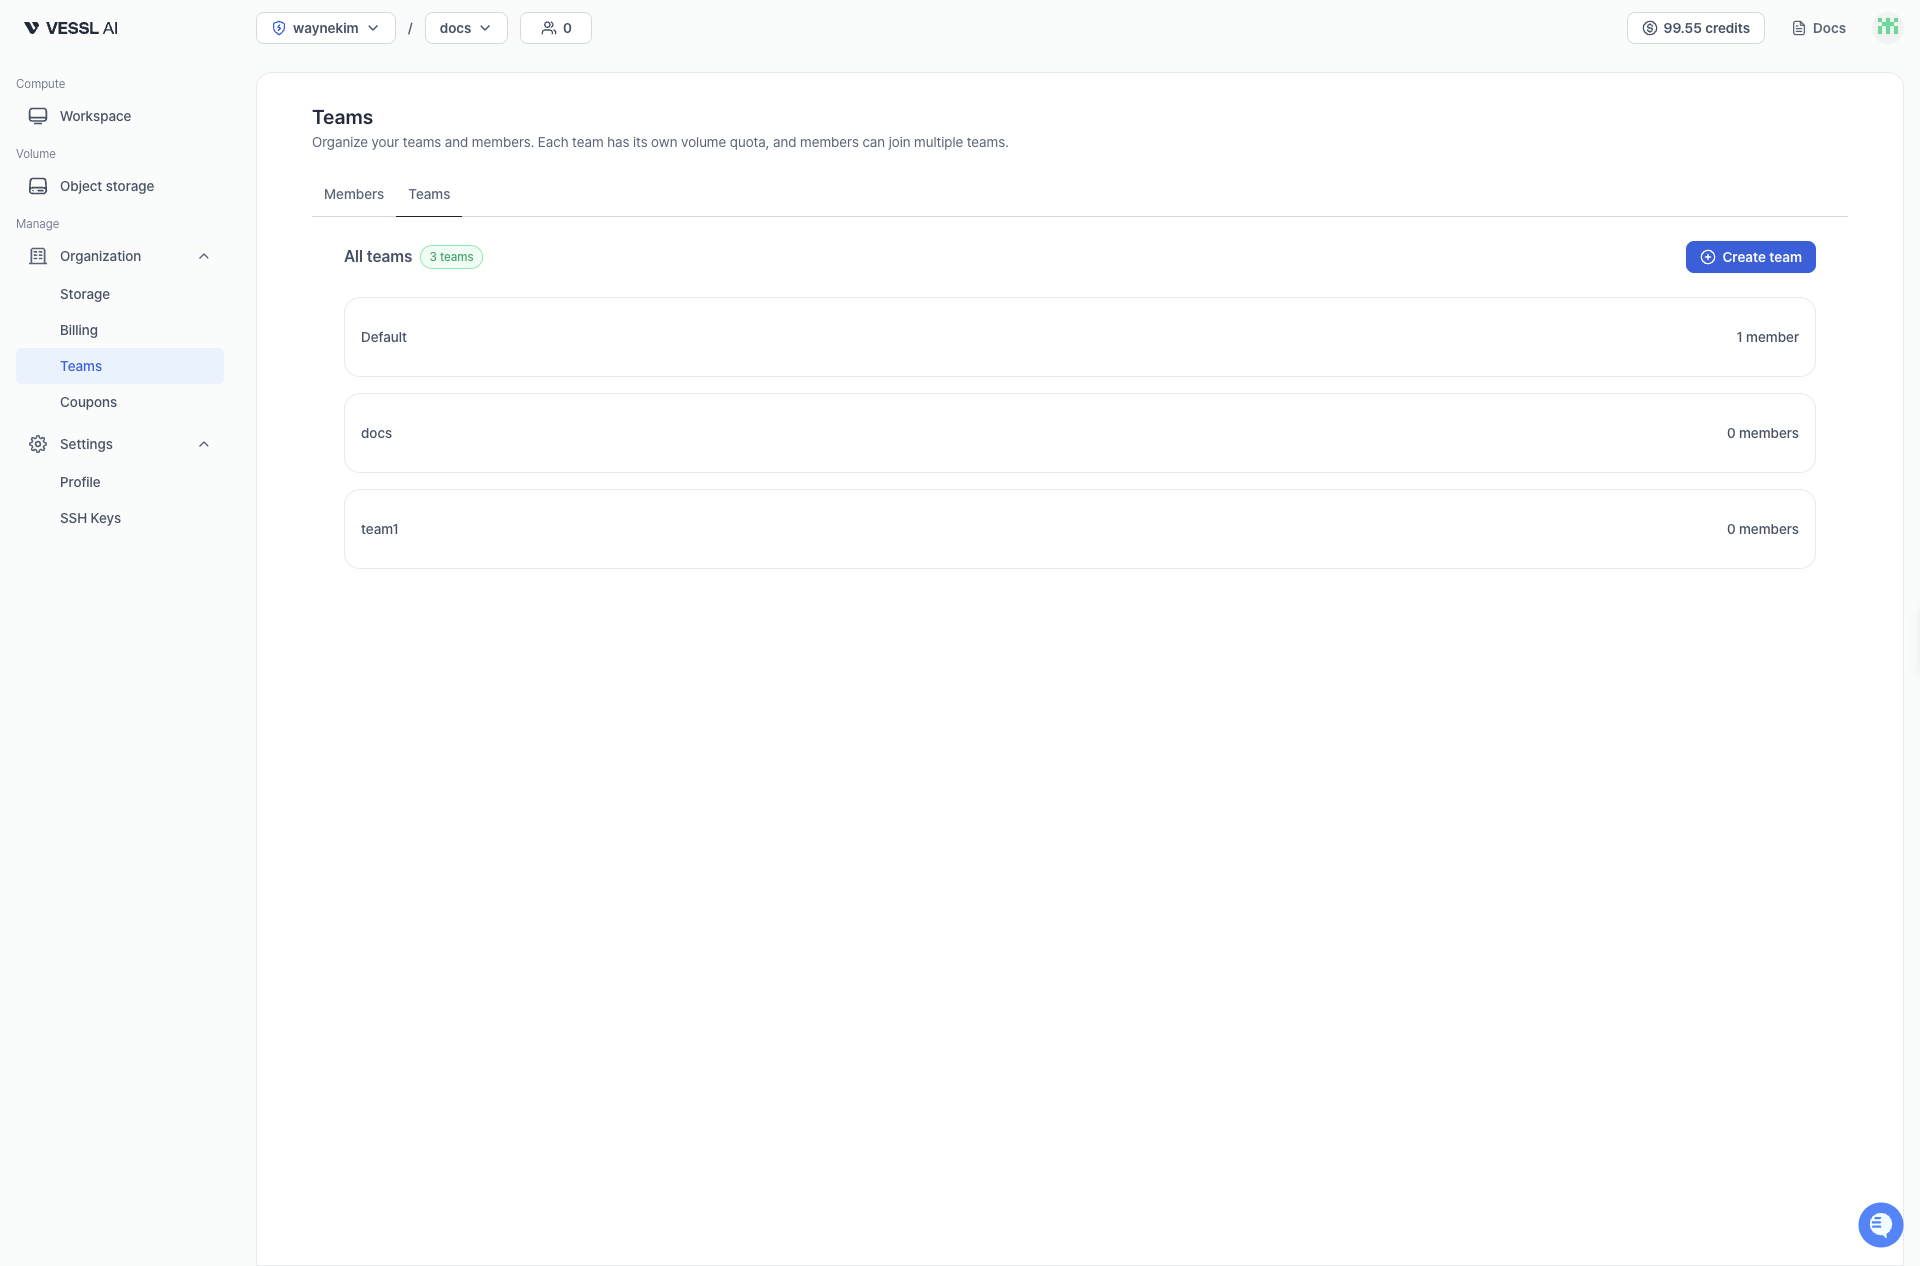Open the Default team row
Screen dimensions: 1920x1266
coord(1079,337)
